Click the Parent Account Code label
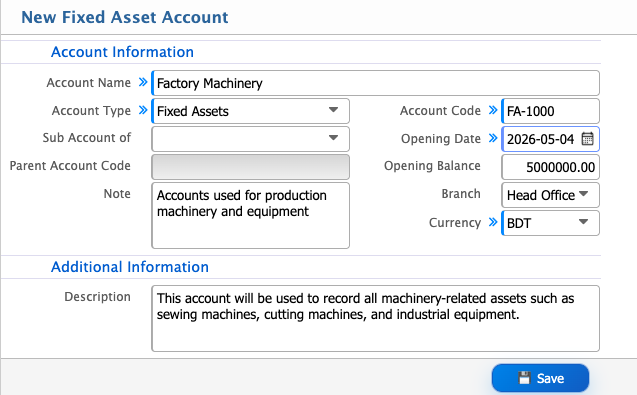637x395 pixels. click(70, 166)
